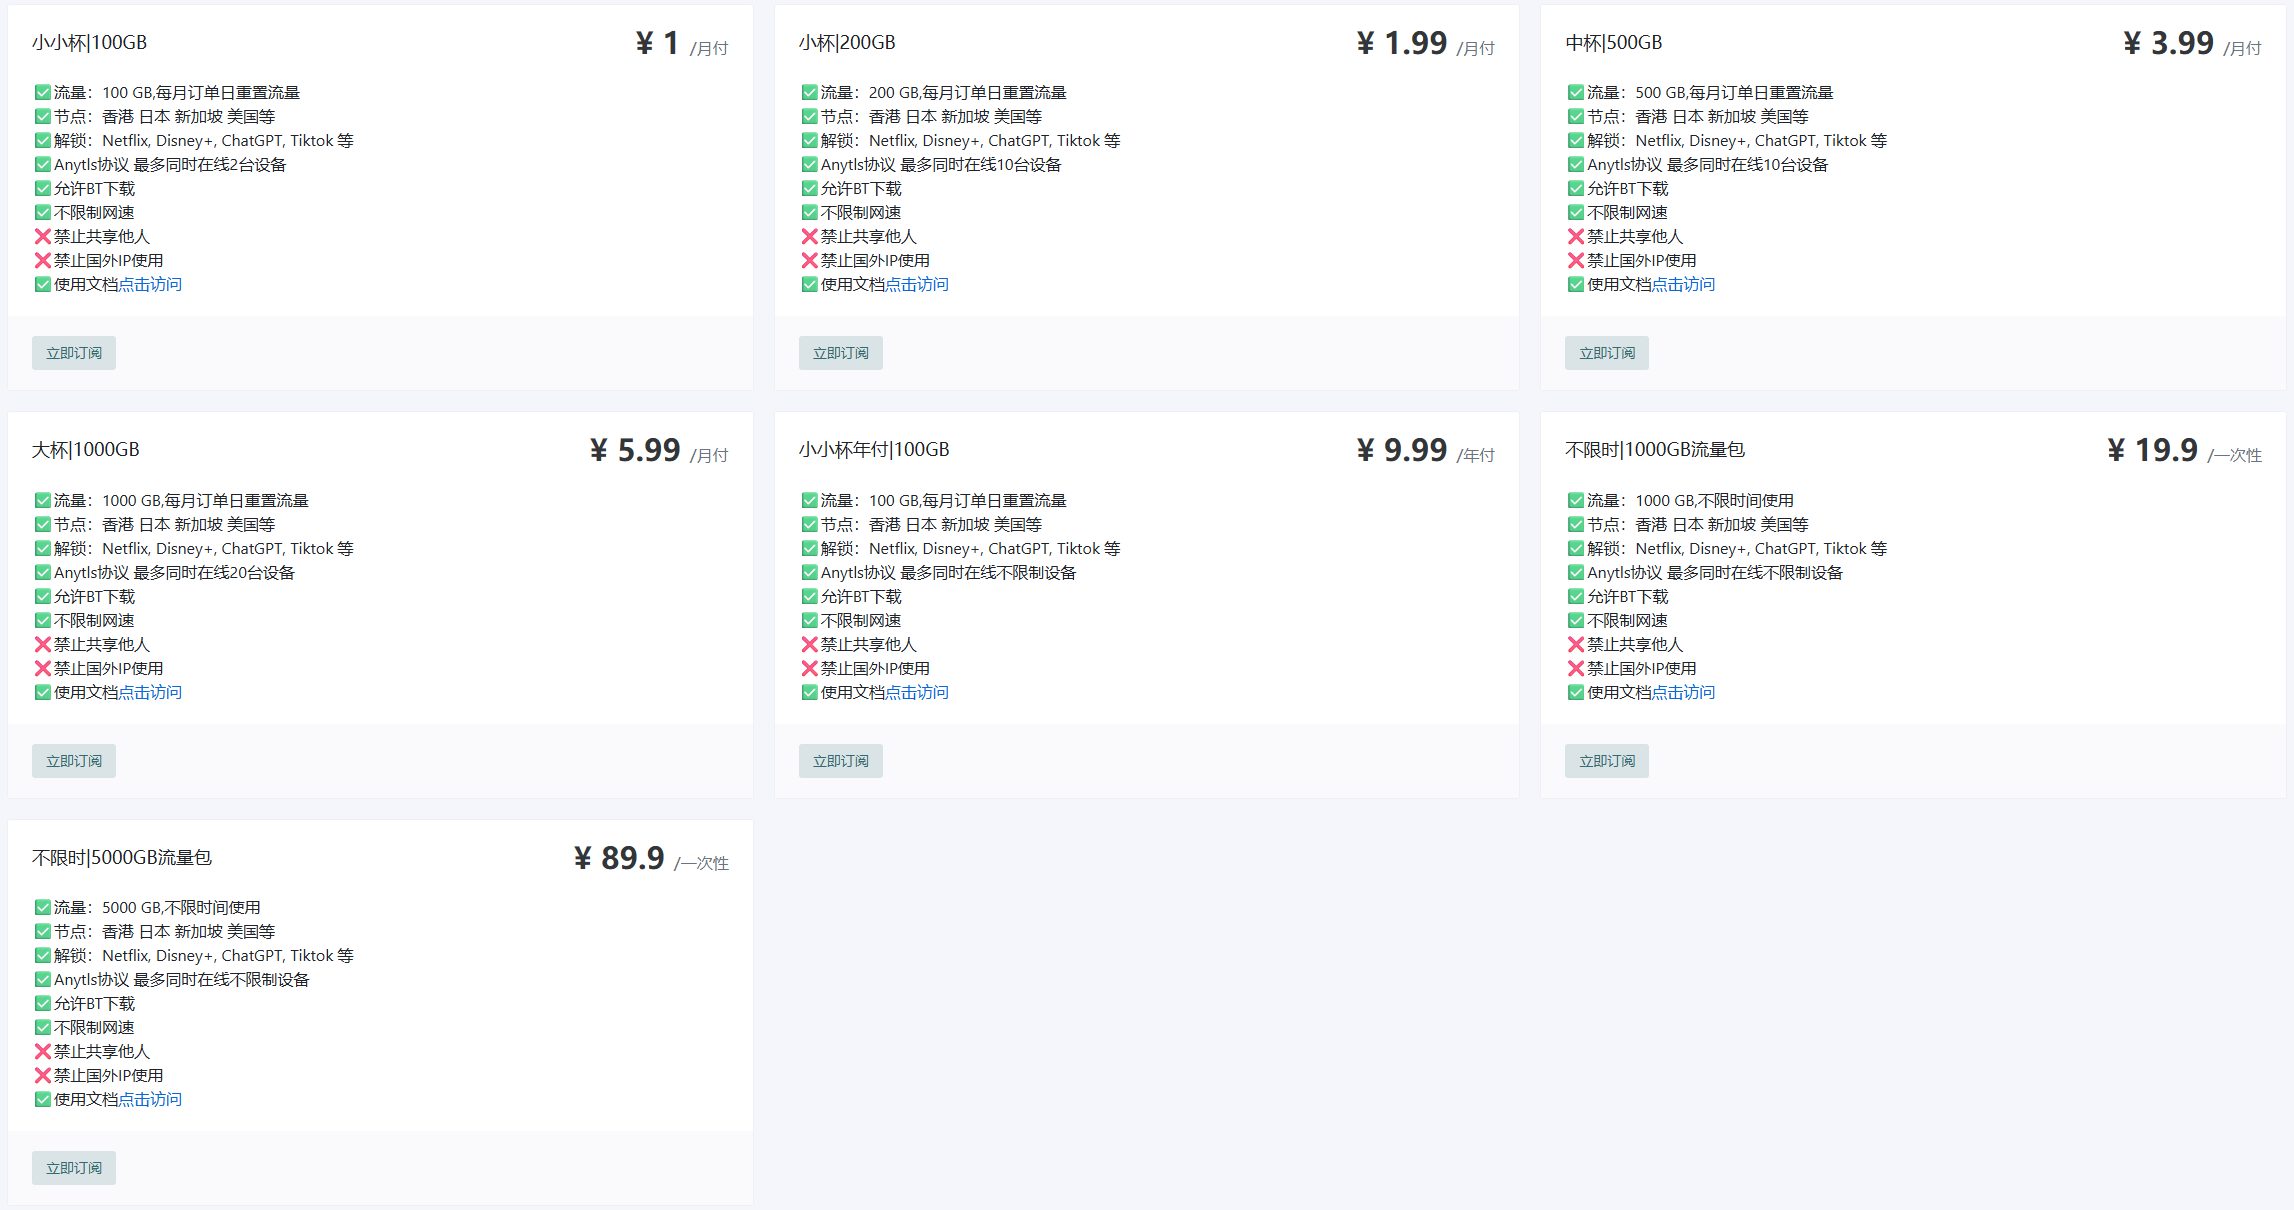Screen dimensions: 2294x1210
Task: Click red X beside 禁止国外IP使用 in 大杯|1000GB card
Action: click(42, 669)
